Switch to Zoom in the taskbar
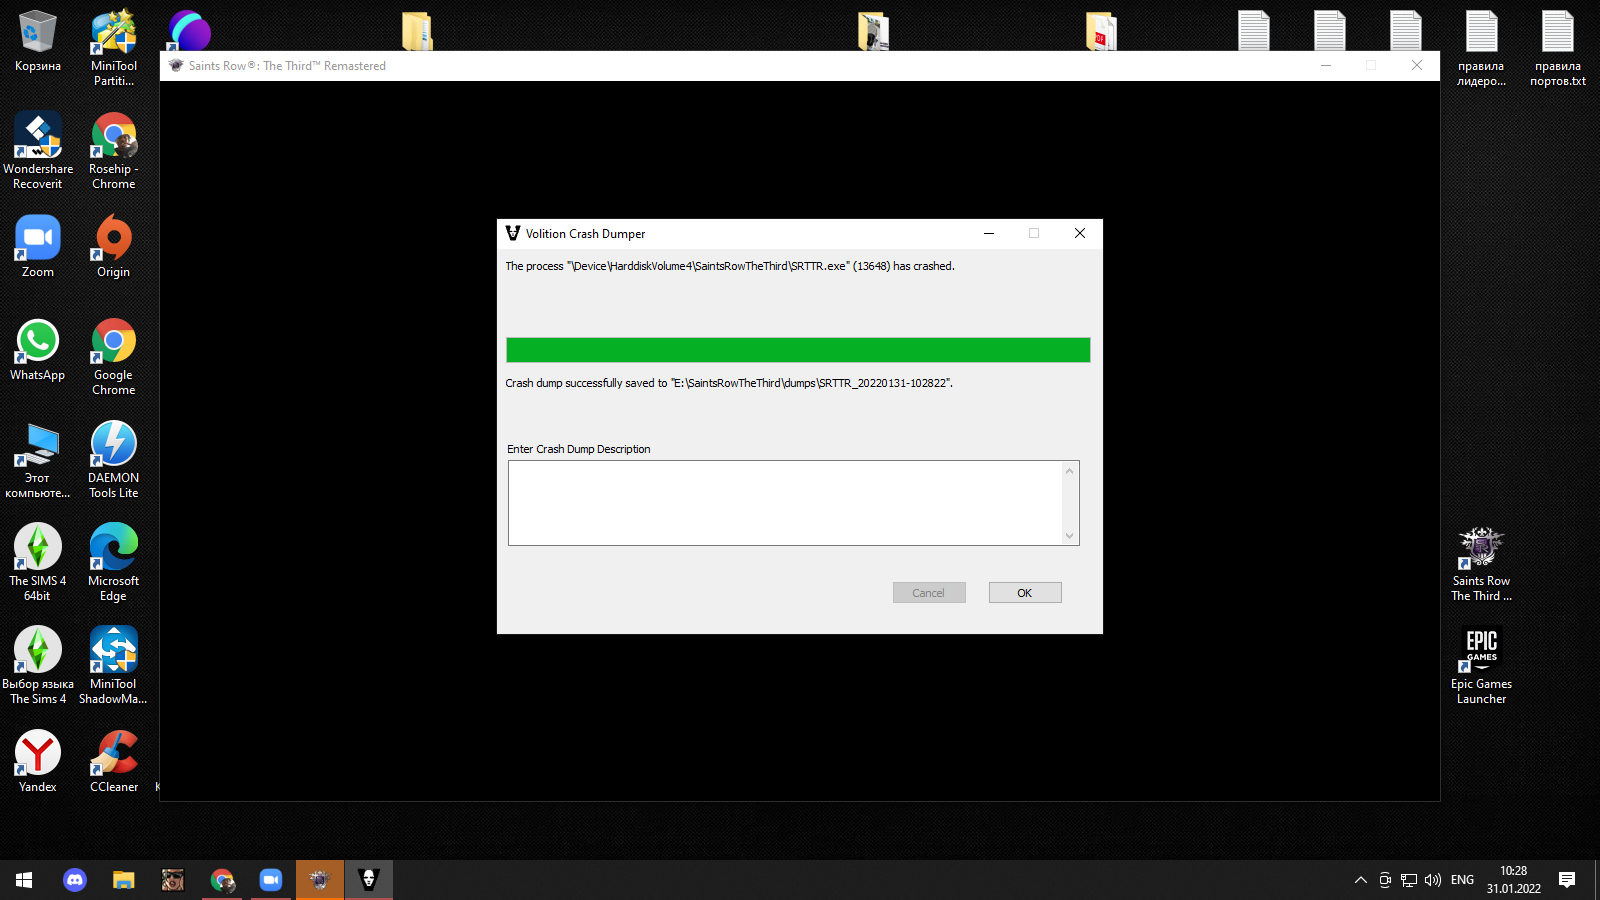1600x900 pixels. coord(271,880)
